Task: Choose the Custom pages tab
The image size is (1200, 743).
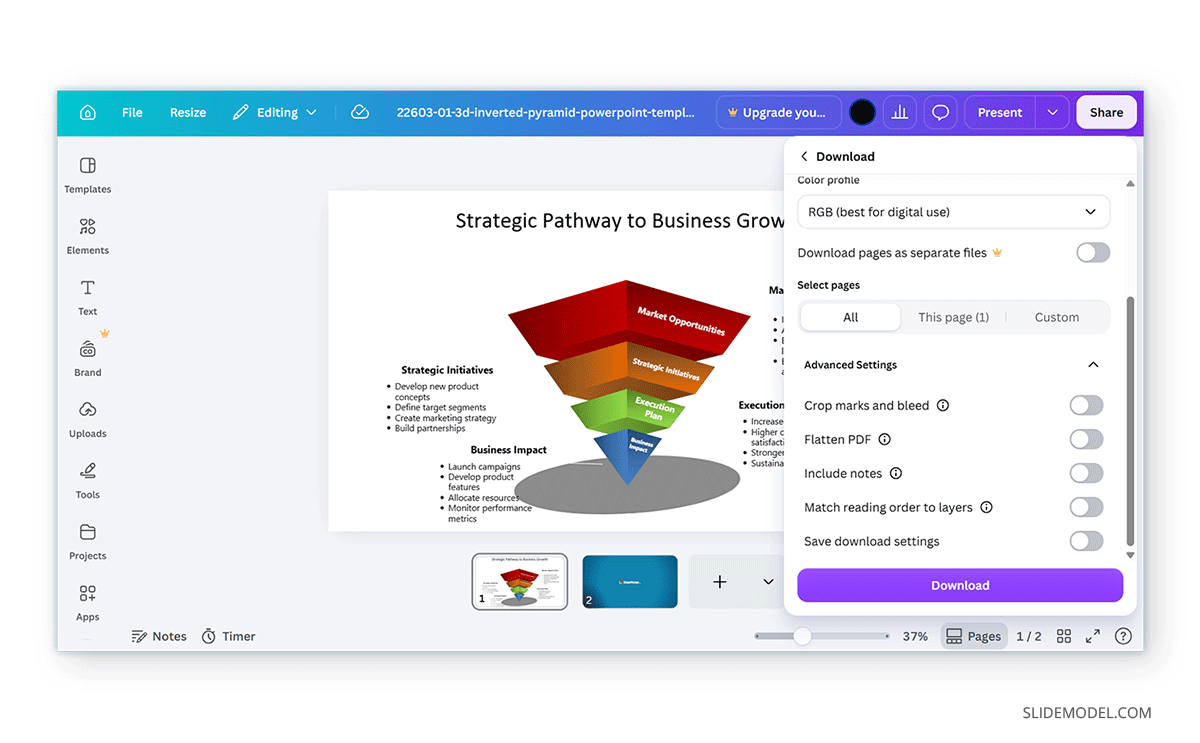Action: tap(1057, 317)
